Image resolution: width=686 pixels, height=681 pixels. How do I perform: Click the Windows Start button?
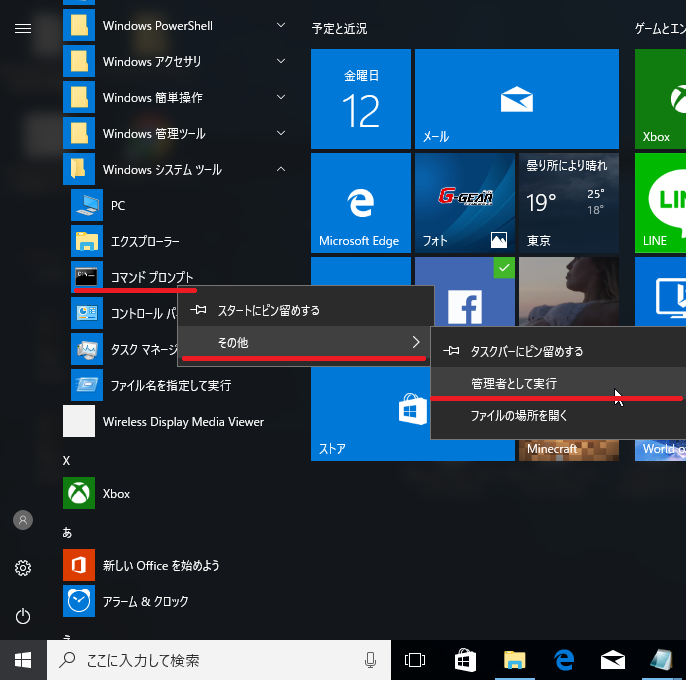click(23, 660)
